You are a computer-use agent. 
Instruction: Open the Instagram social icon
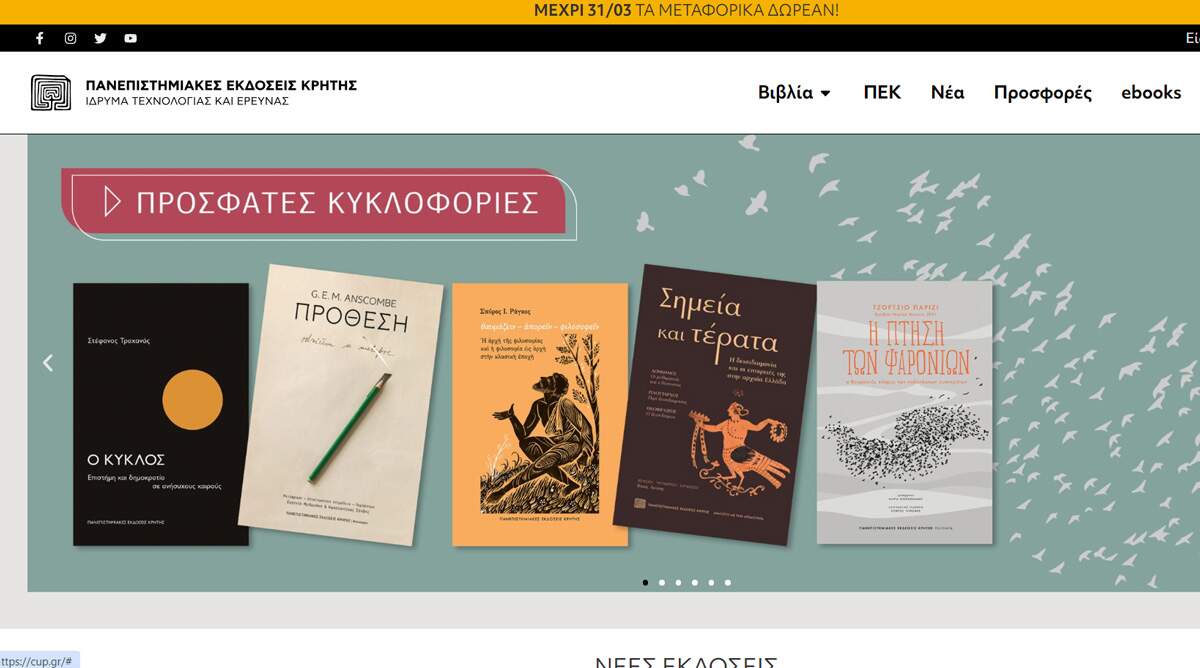(x=70, y=38)
